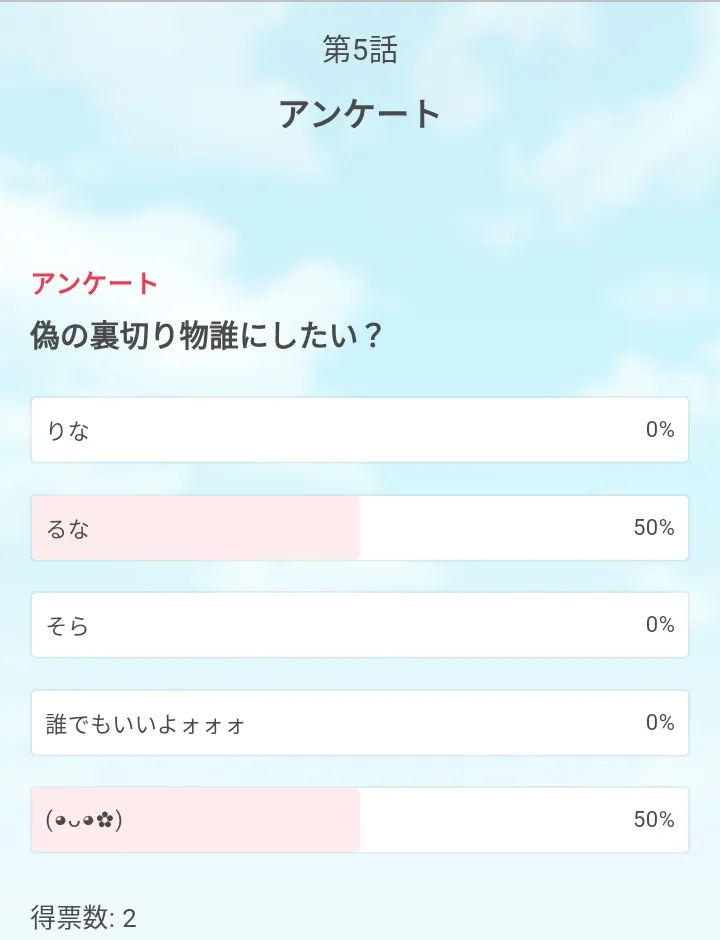Image resolution: width=720 pixels, height=940 pixels.
Task: Click the 50% result beside るな
Action: [x=654, y=528]
